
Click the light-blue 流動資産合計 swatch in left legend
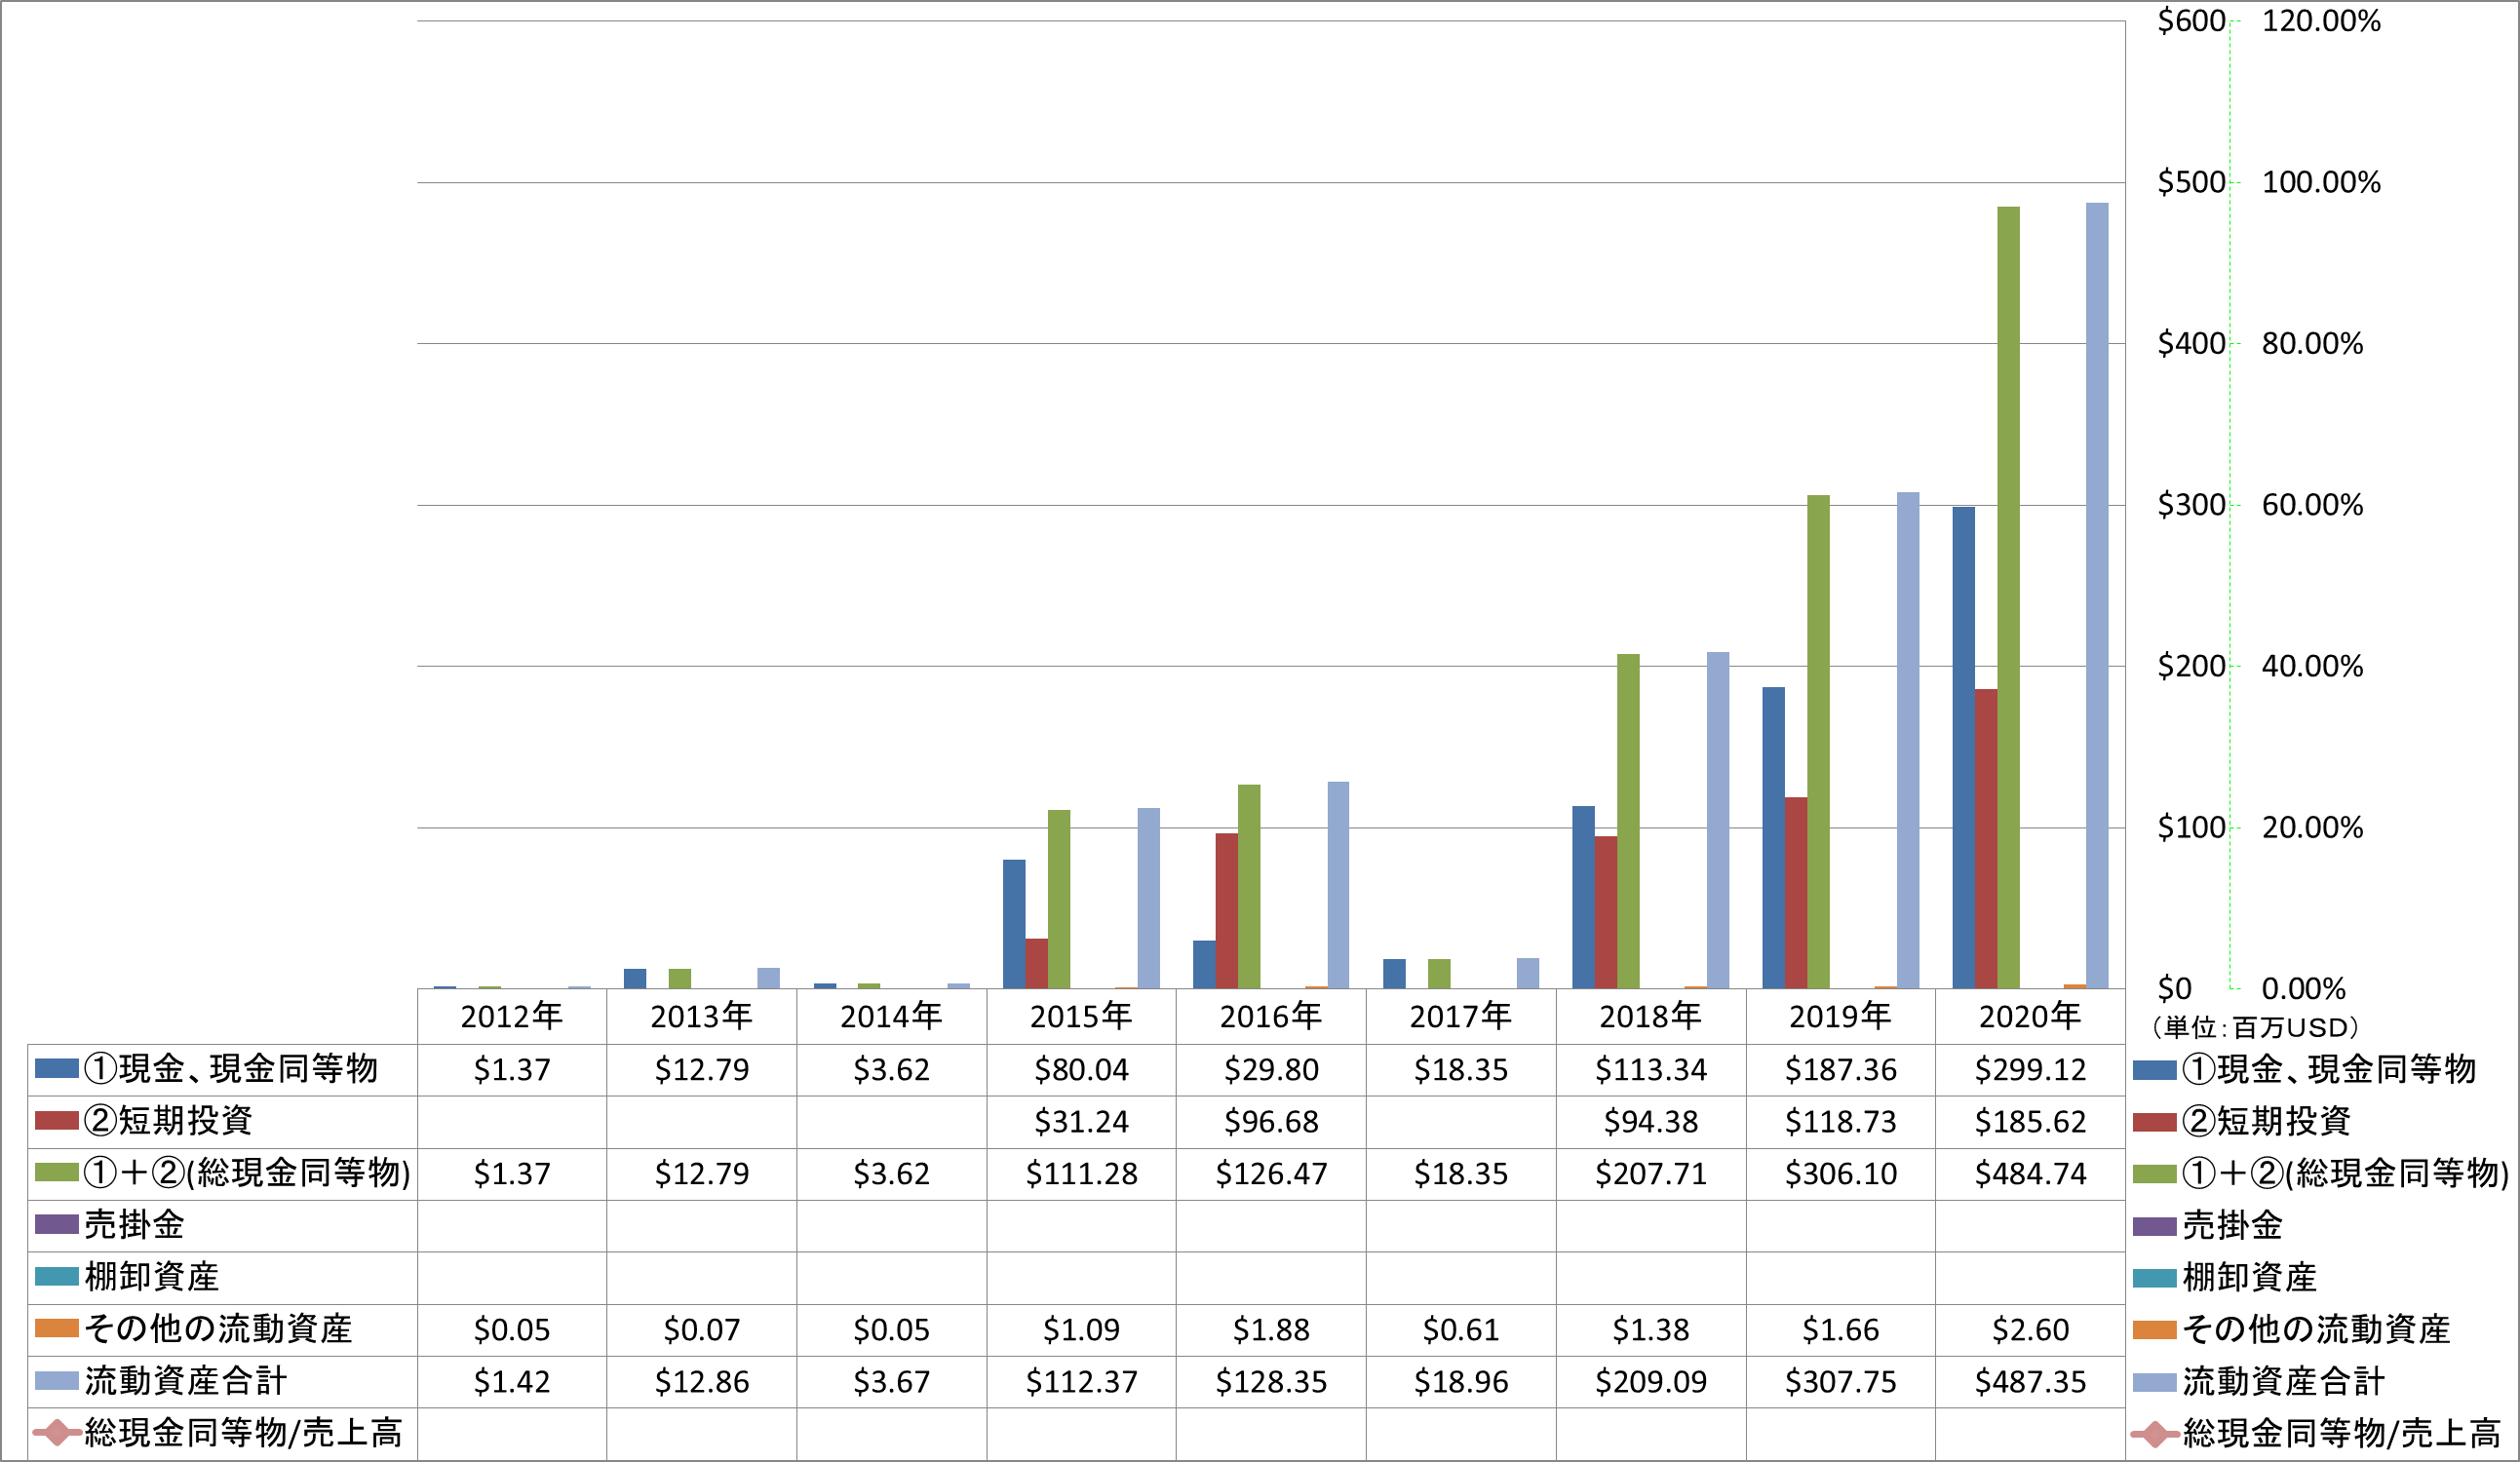click(56, 1381)
